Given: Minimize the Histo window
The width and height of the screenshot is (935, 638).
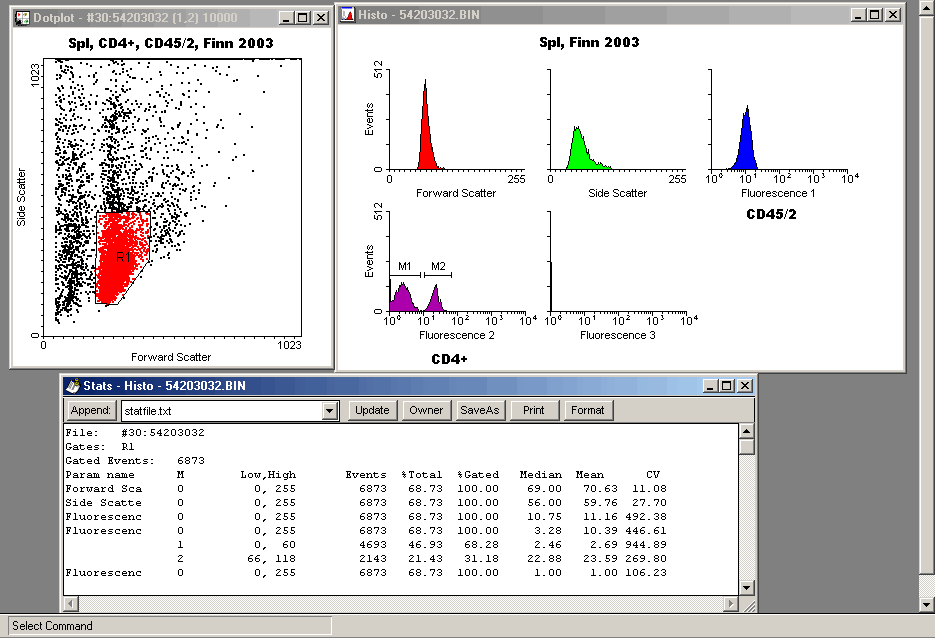Looking at the screenshot, I should (858, 15).
